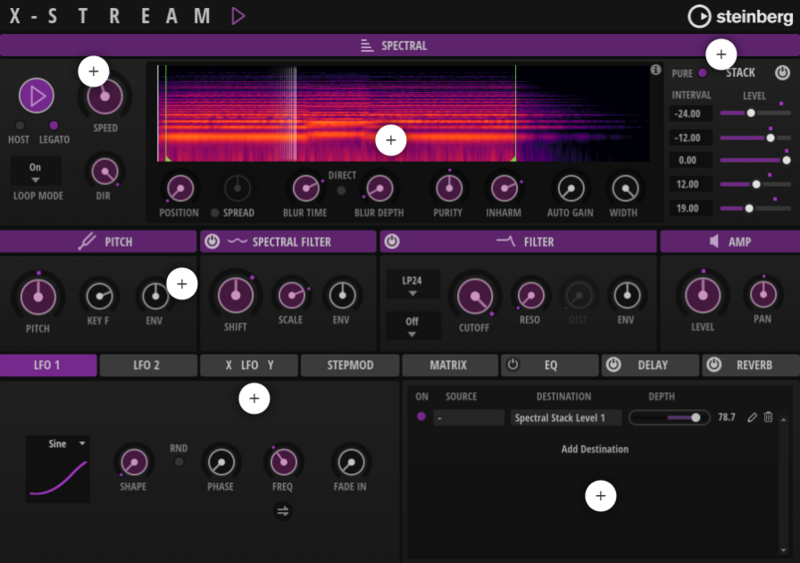Select the EQ tab label
800x563 pixels.
551,365
